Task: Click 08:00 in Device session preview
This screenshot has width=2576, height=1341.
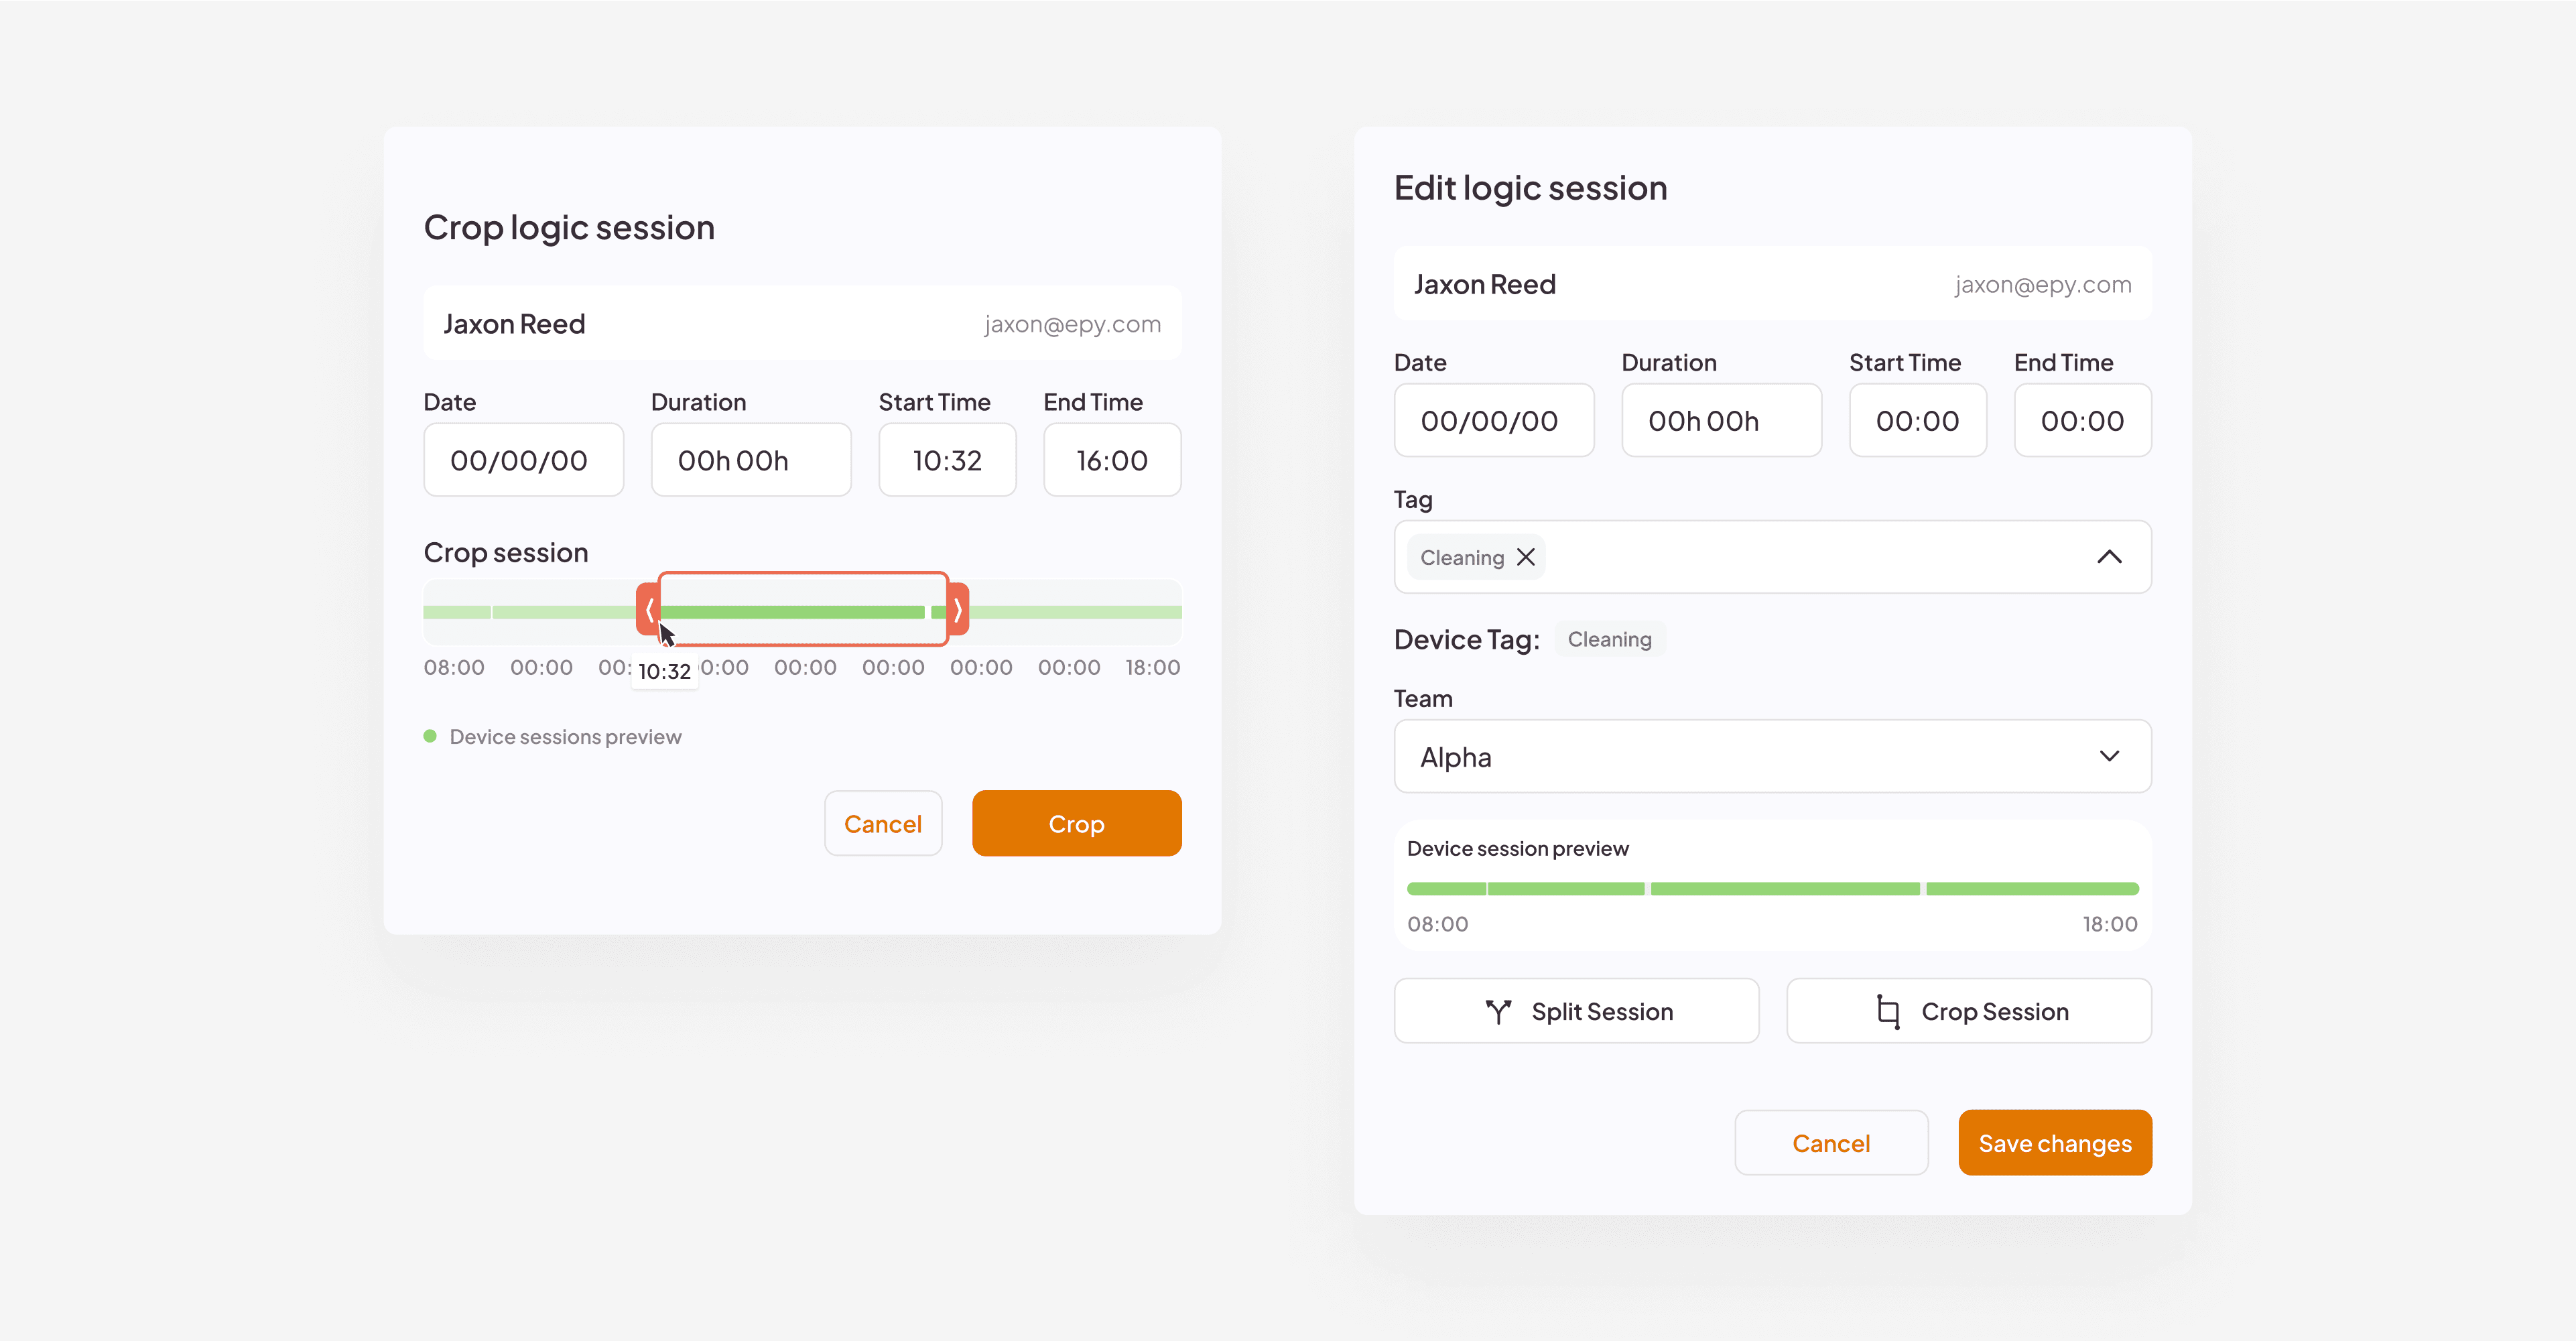Action: click(x=1437, y=924)
